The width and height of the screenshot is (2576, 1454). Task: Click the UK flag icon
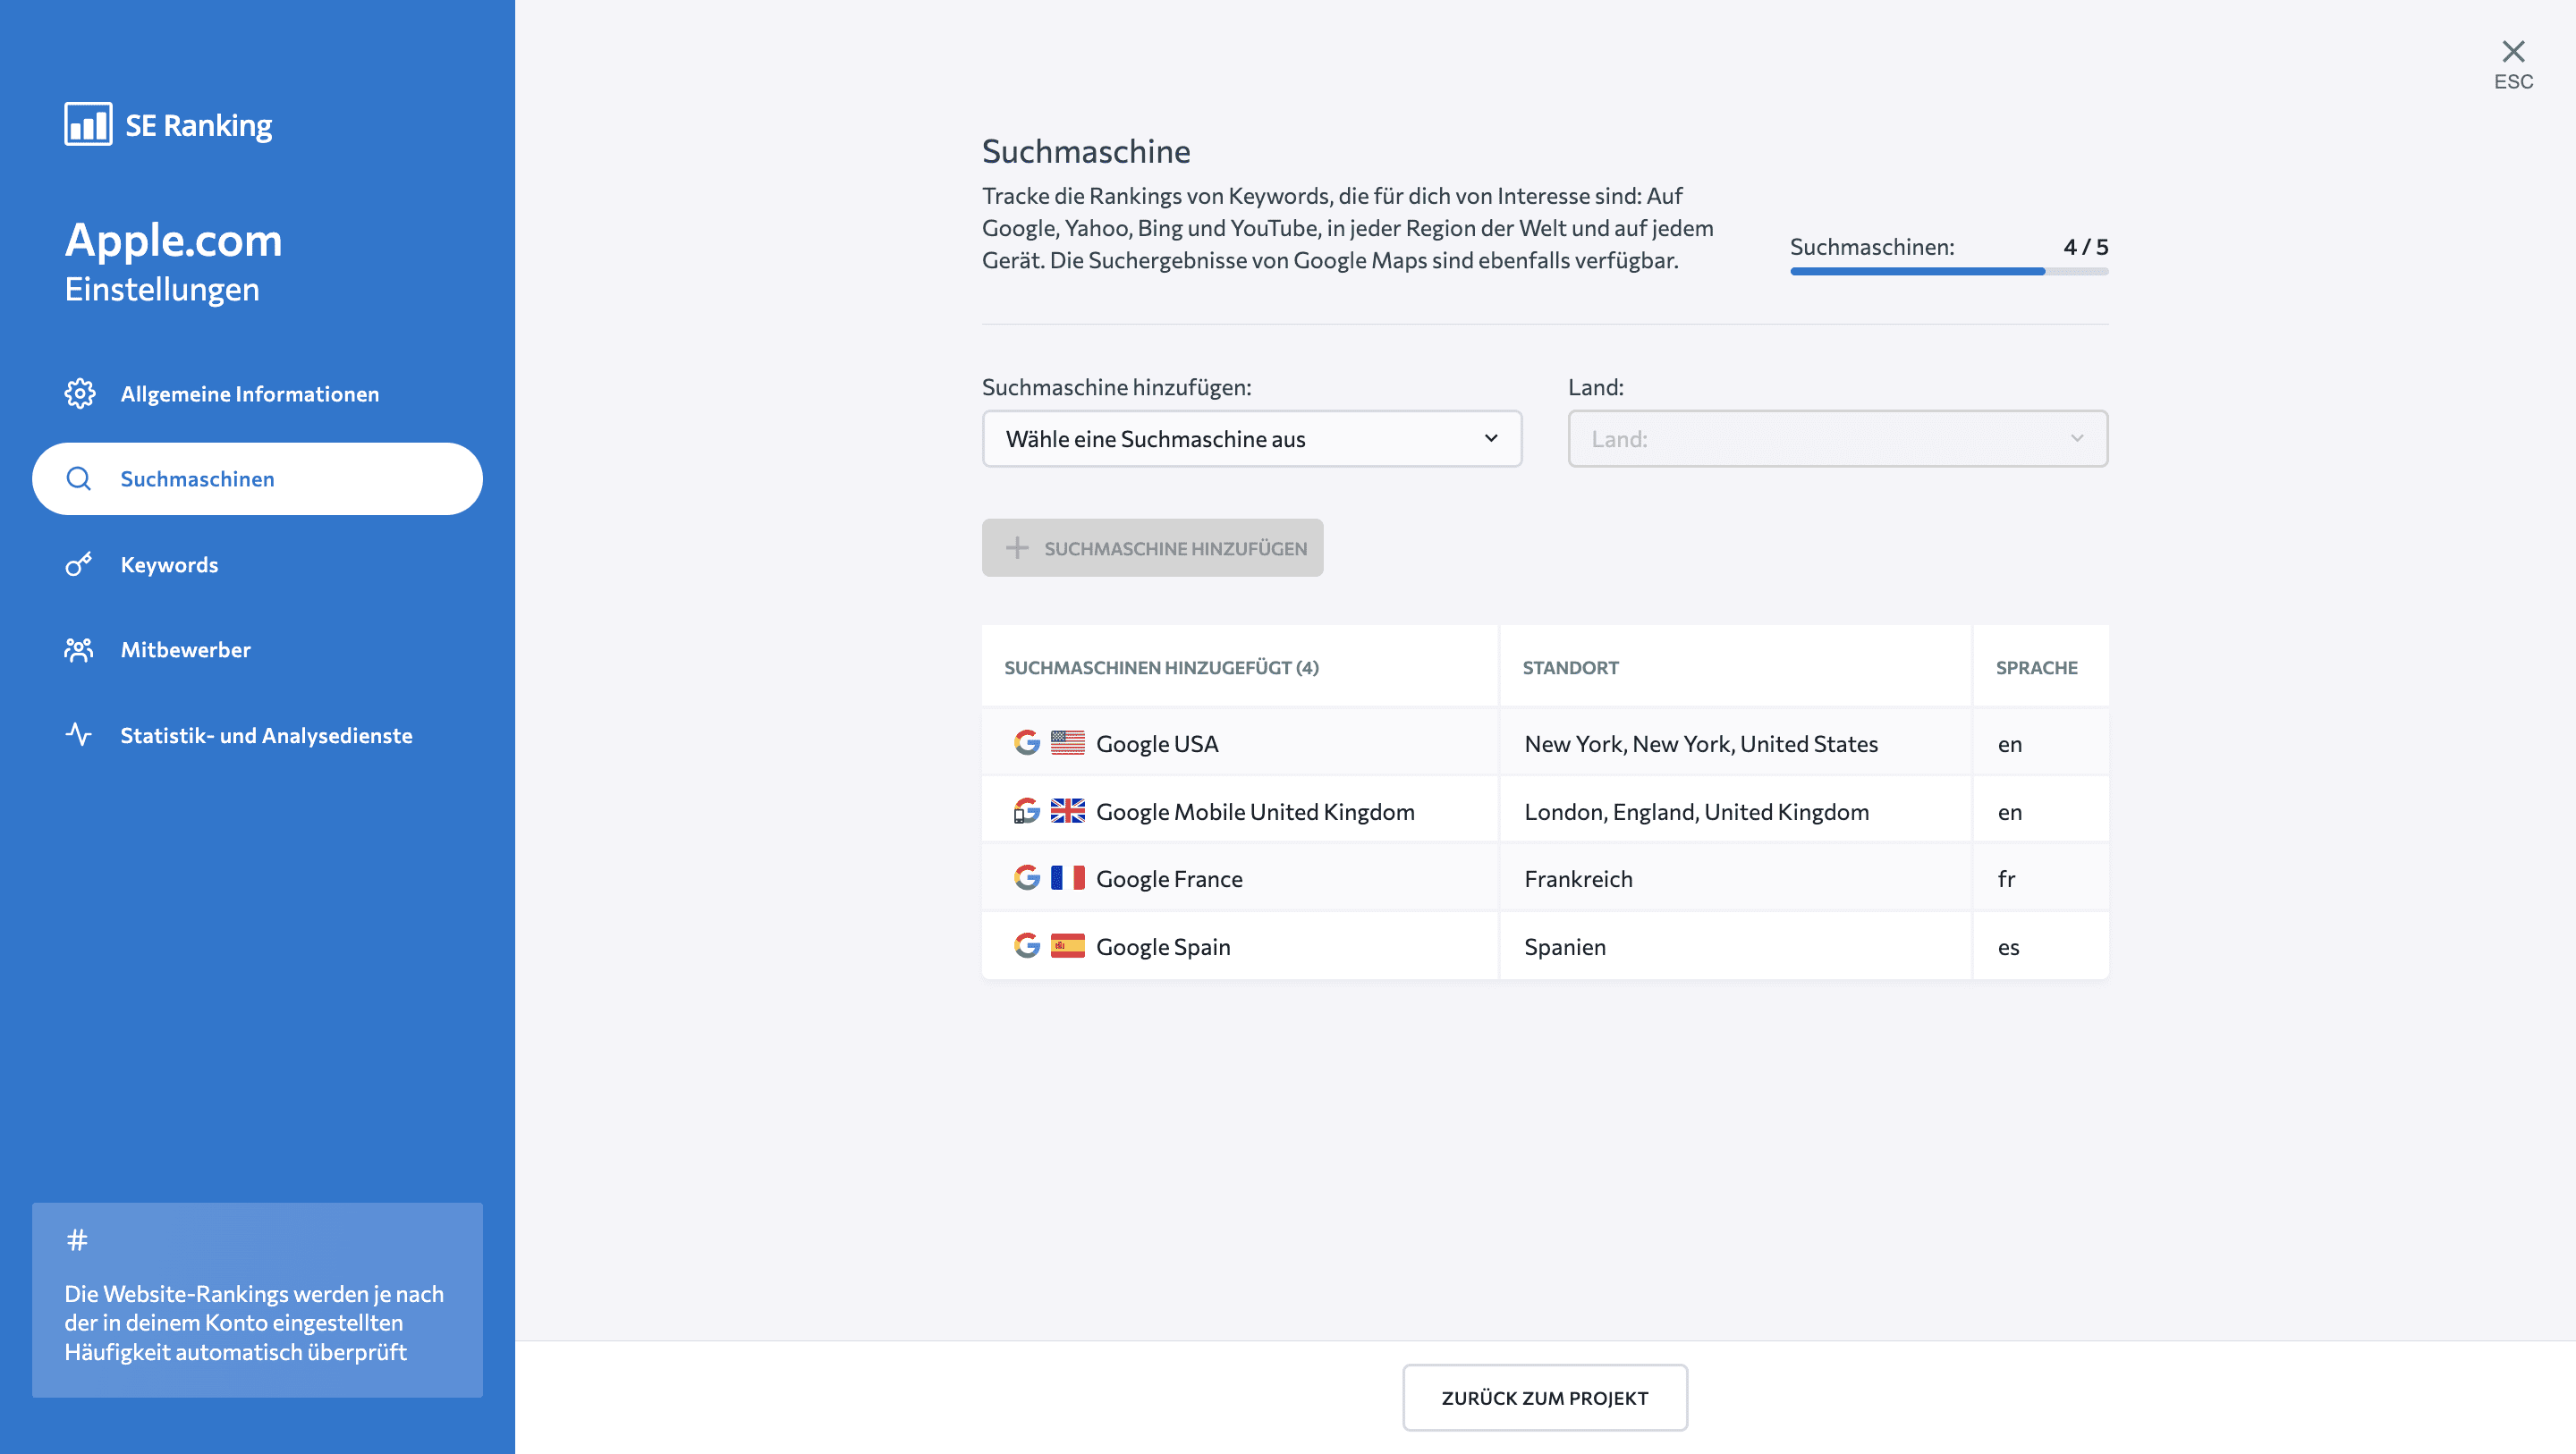tap(1068, 810)
